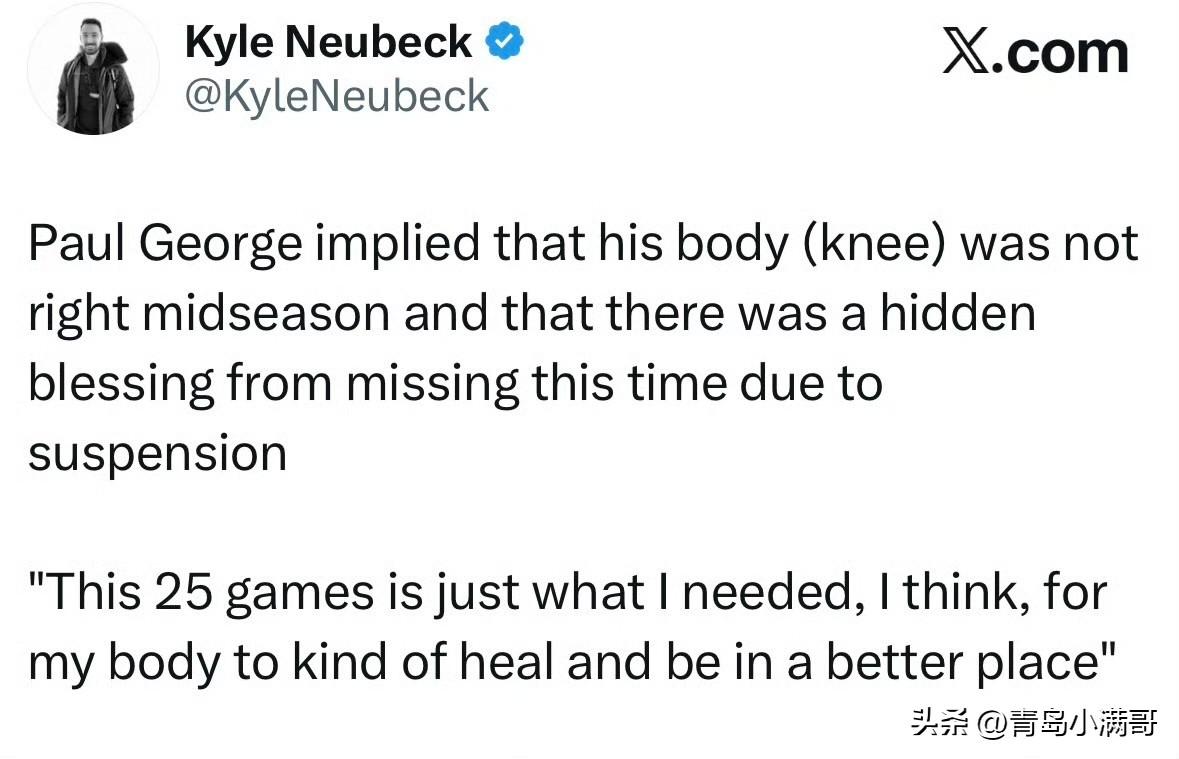Viewport: 1179px width, 759px height.
Task: Click the word "heal" in the quote
Action: click(x=507, y=663)
